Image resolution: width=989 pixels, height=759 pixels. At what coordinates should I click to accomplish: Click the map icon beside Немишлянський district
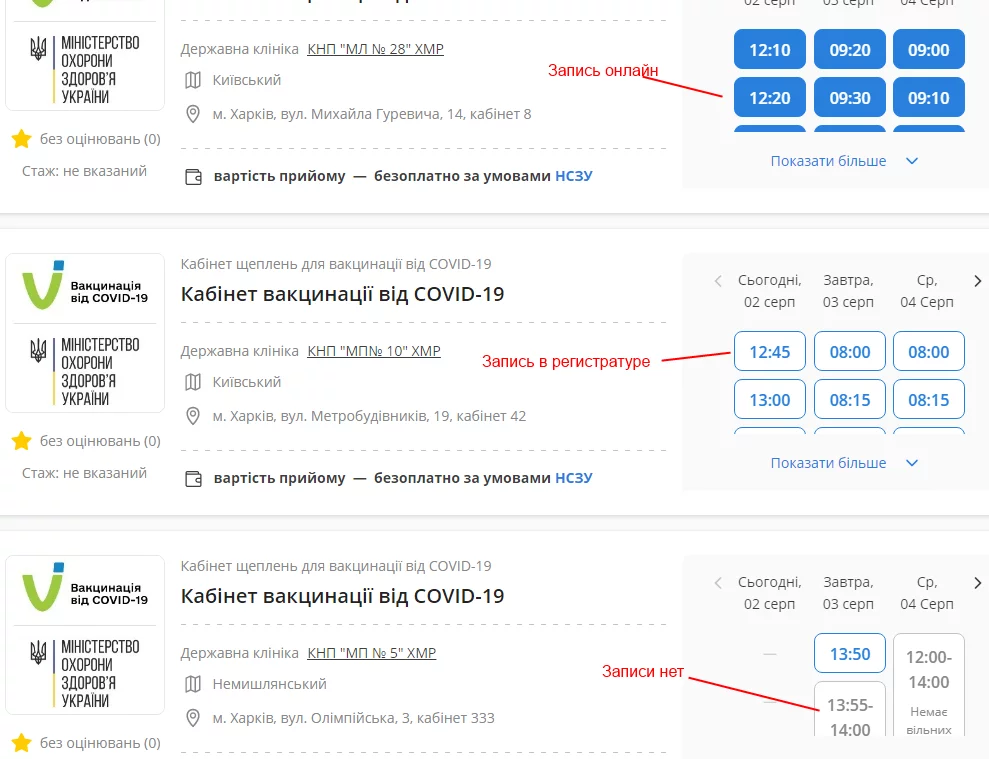[194, 684]
